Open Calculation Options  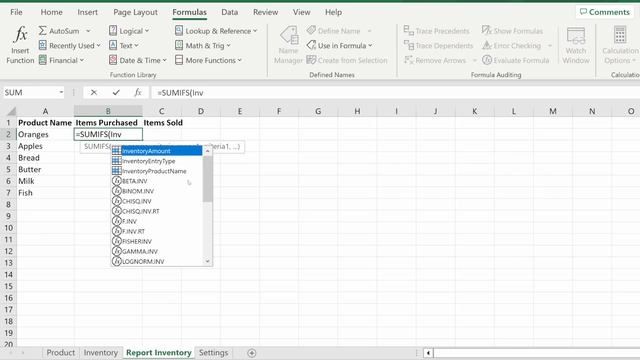[620, 45]
